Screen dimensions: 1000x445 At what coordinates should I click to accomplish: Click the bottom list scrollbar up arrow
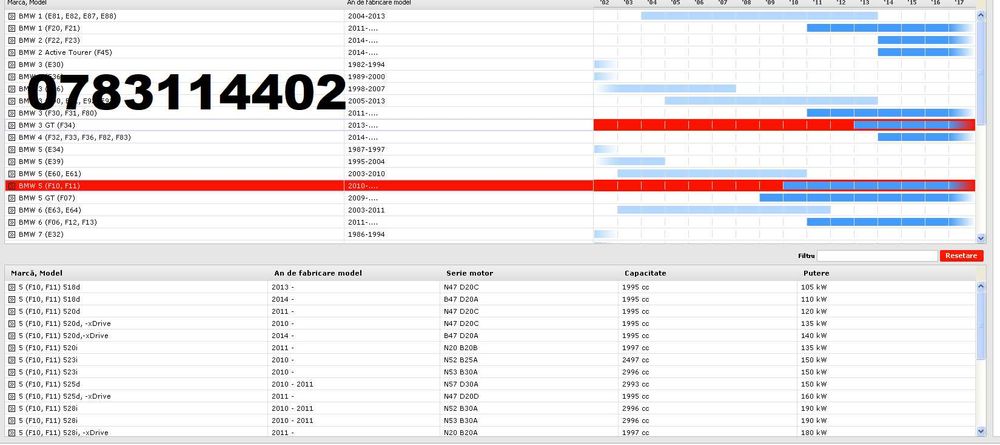click(x=981, y=287)
